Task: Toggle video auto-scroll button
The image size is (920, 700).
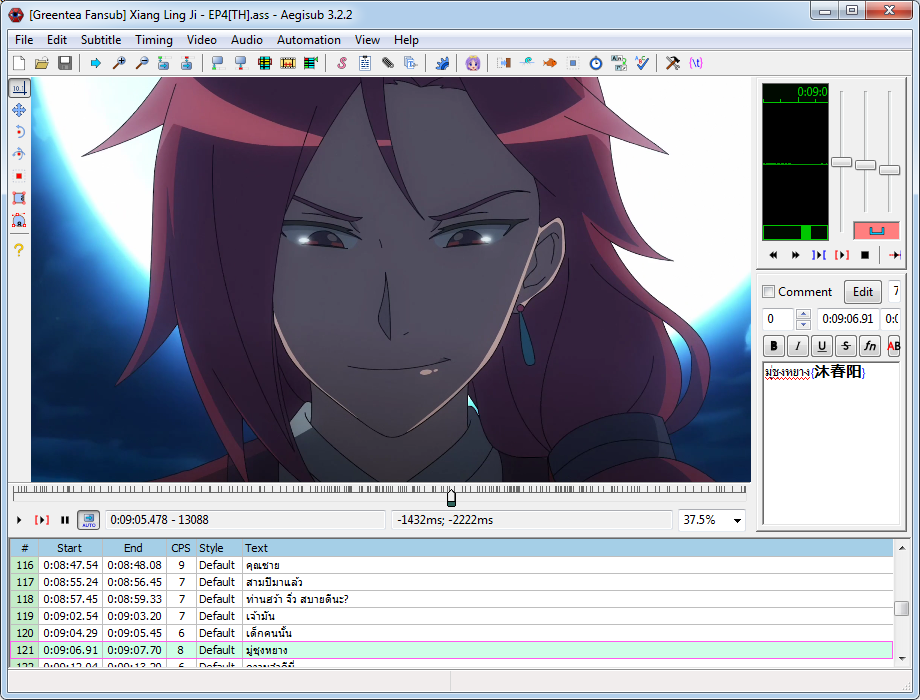Action: pyautogui.click(x=89, y=520)
